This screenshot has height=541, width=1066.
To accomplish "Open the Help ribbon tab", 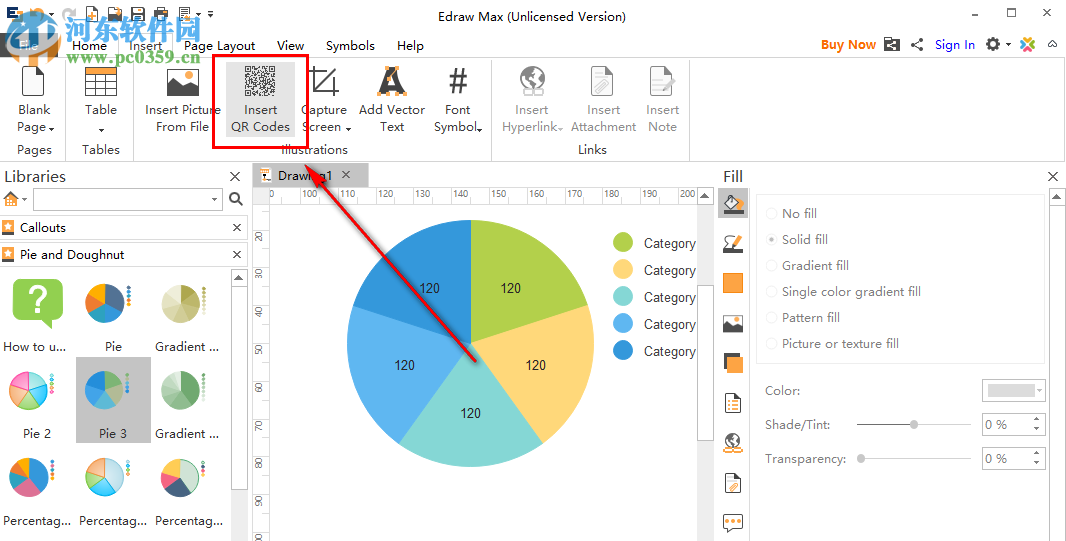I will [x=410, y=46].
